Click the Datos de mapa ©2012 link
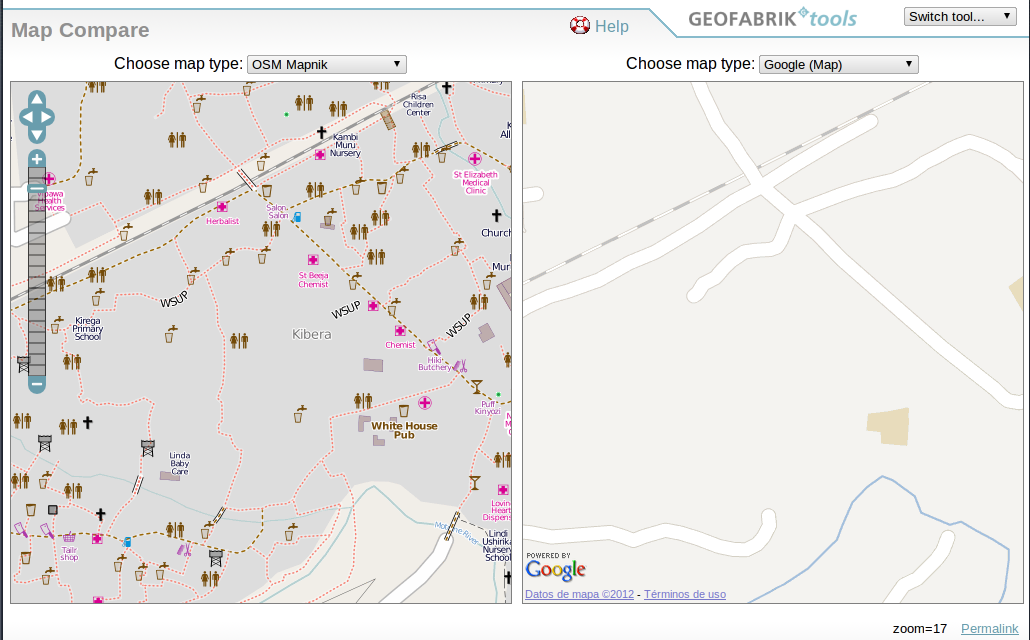Screen dimensions: 1030x640 coord(579,594)
